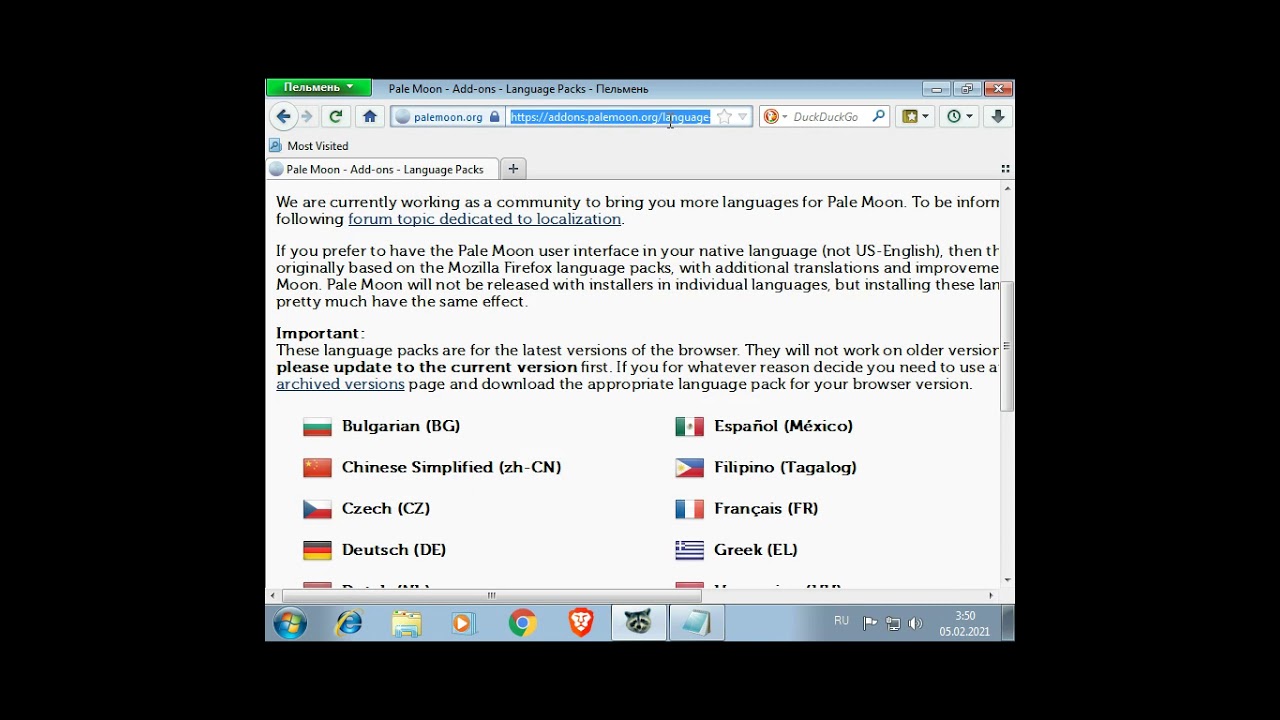Click the list all tabs button
1280x720 pixels.
[x=1005, y=169]
